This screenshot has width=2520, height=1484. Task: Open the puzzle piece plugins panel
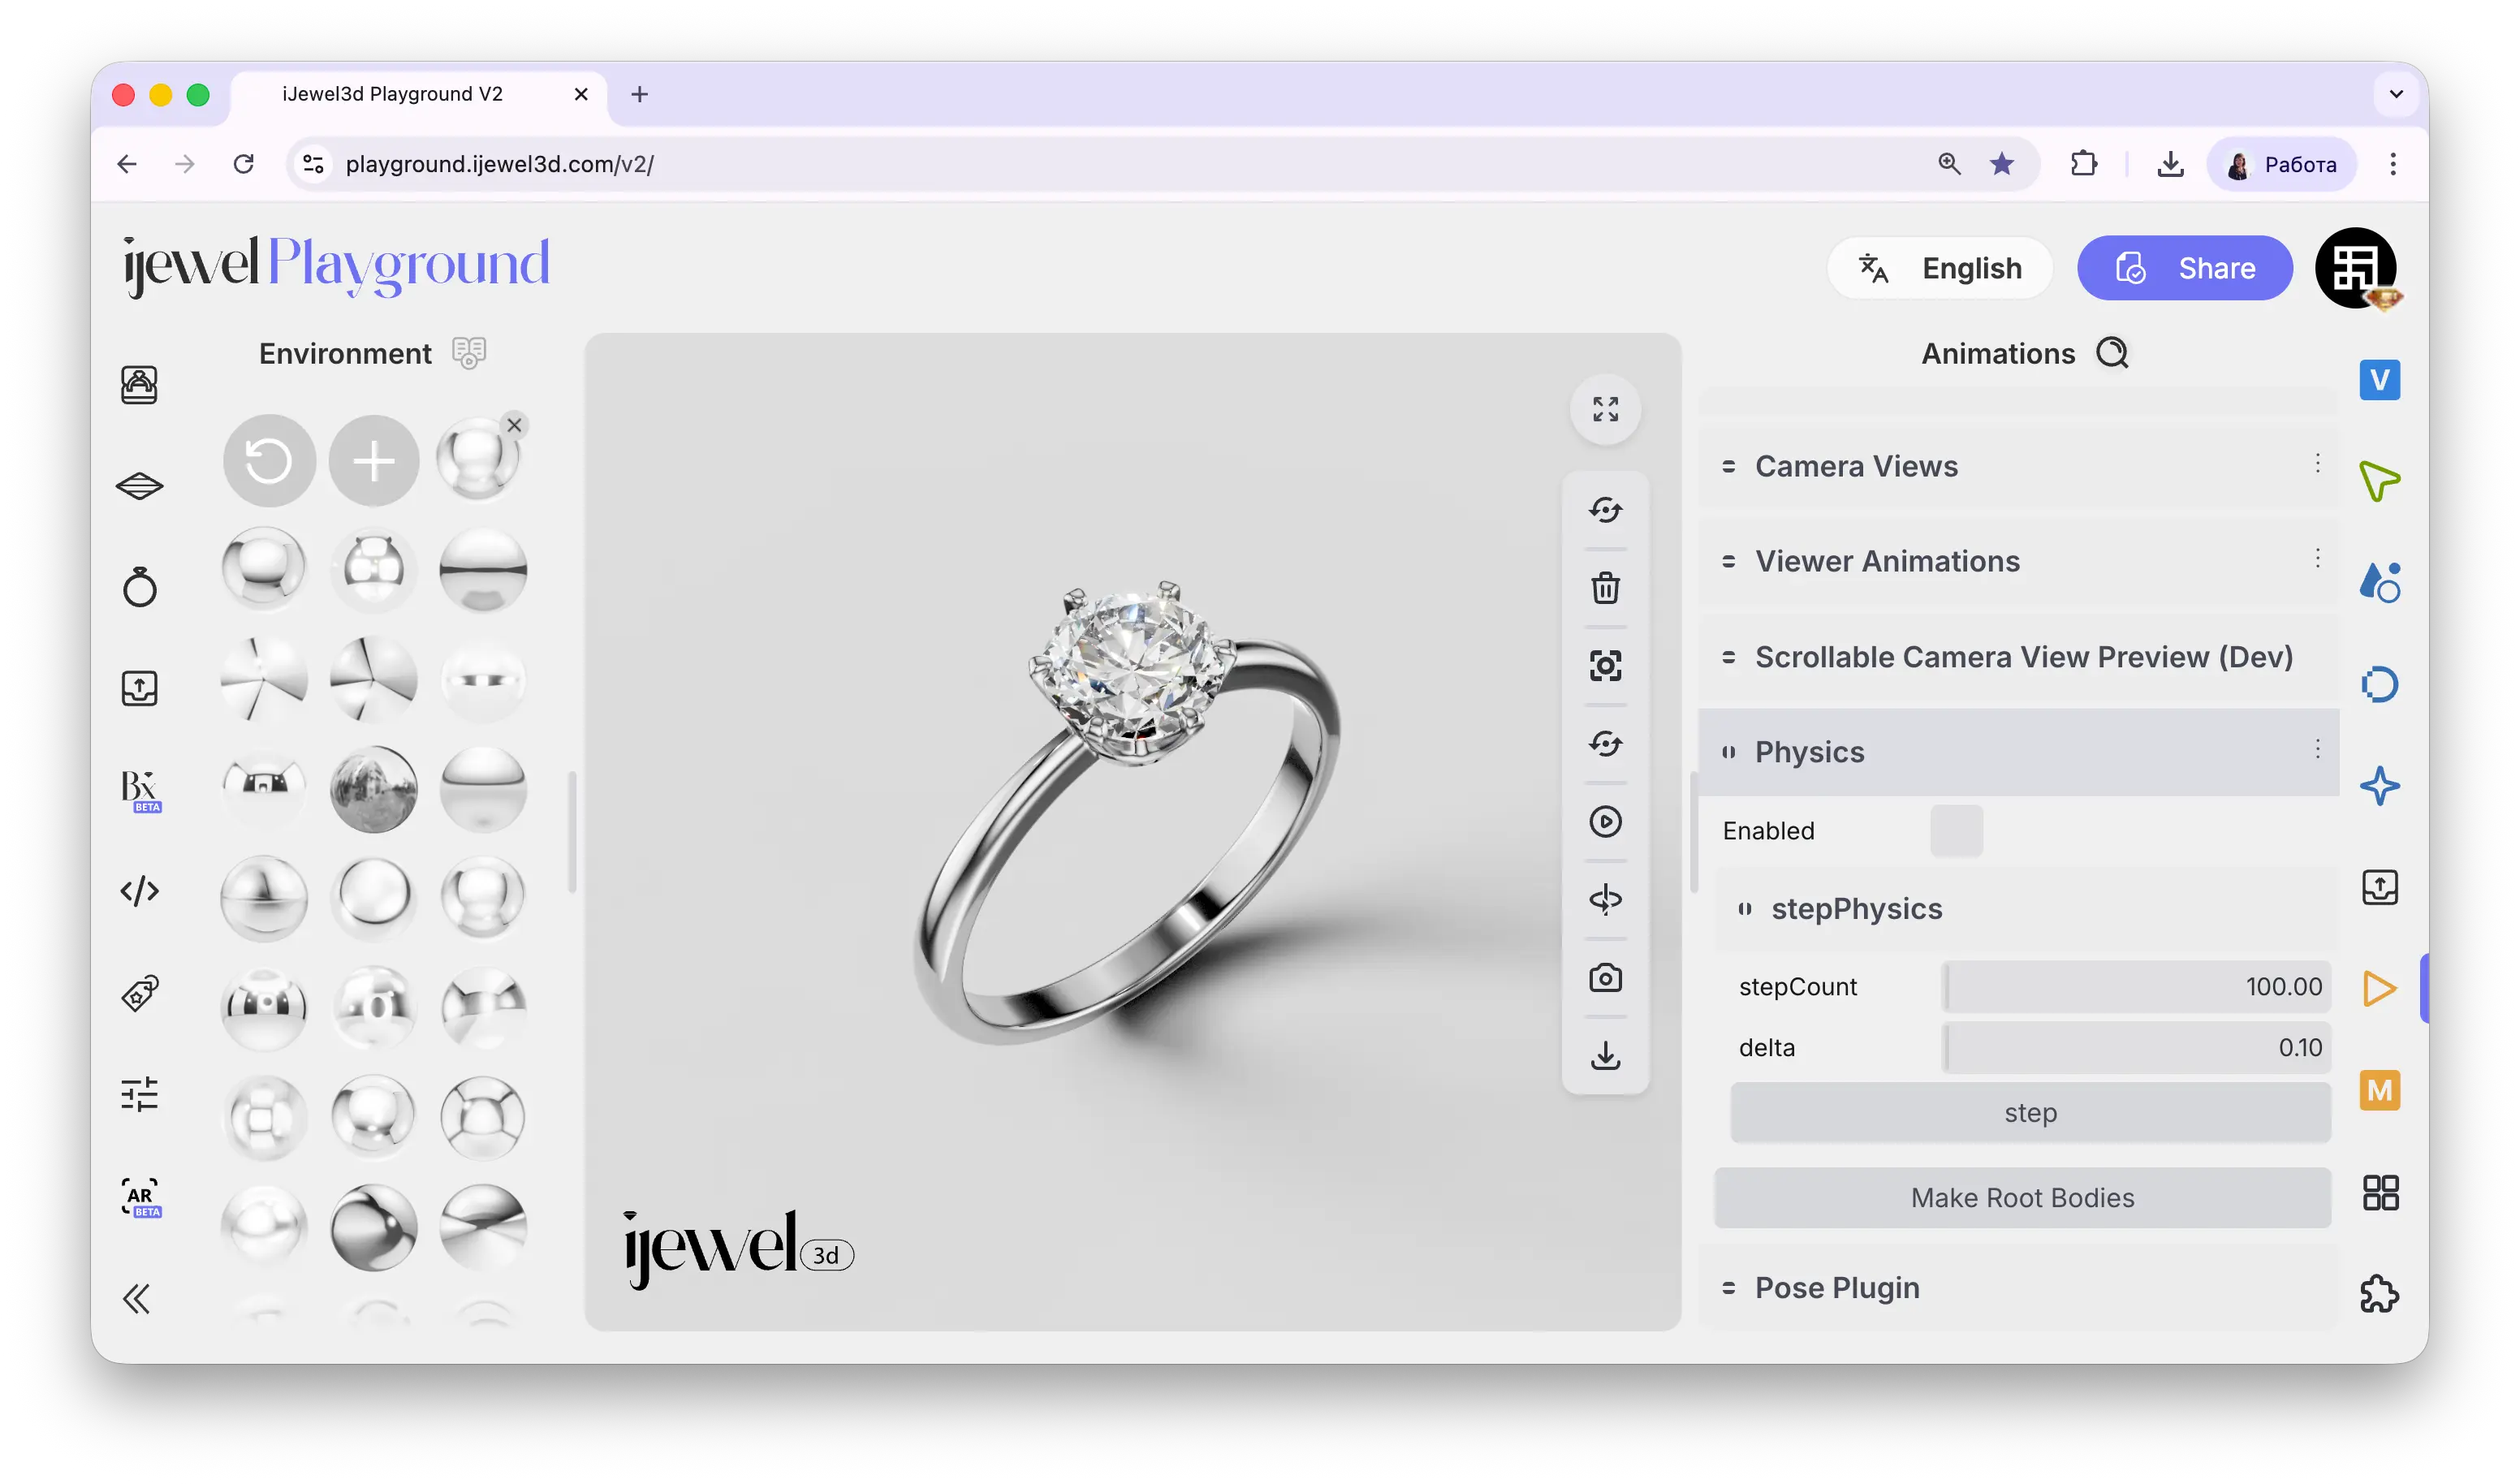pos(2379,1294)
